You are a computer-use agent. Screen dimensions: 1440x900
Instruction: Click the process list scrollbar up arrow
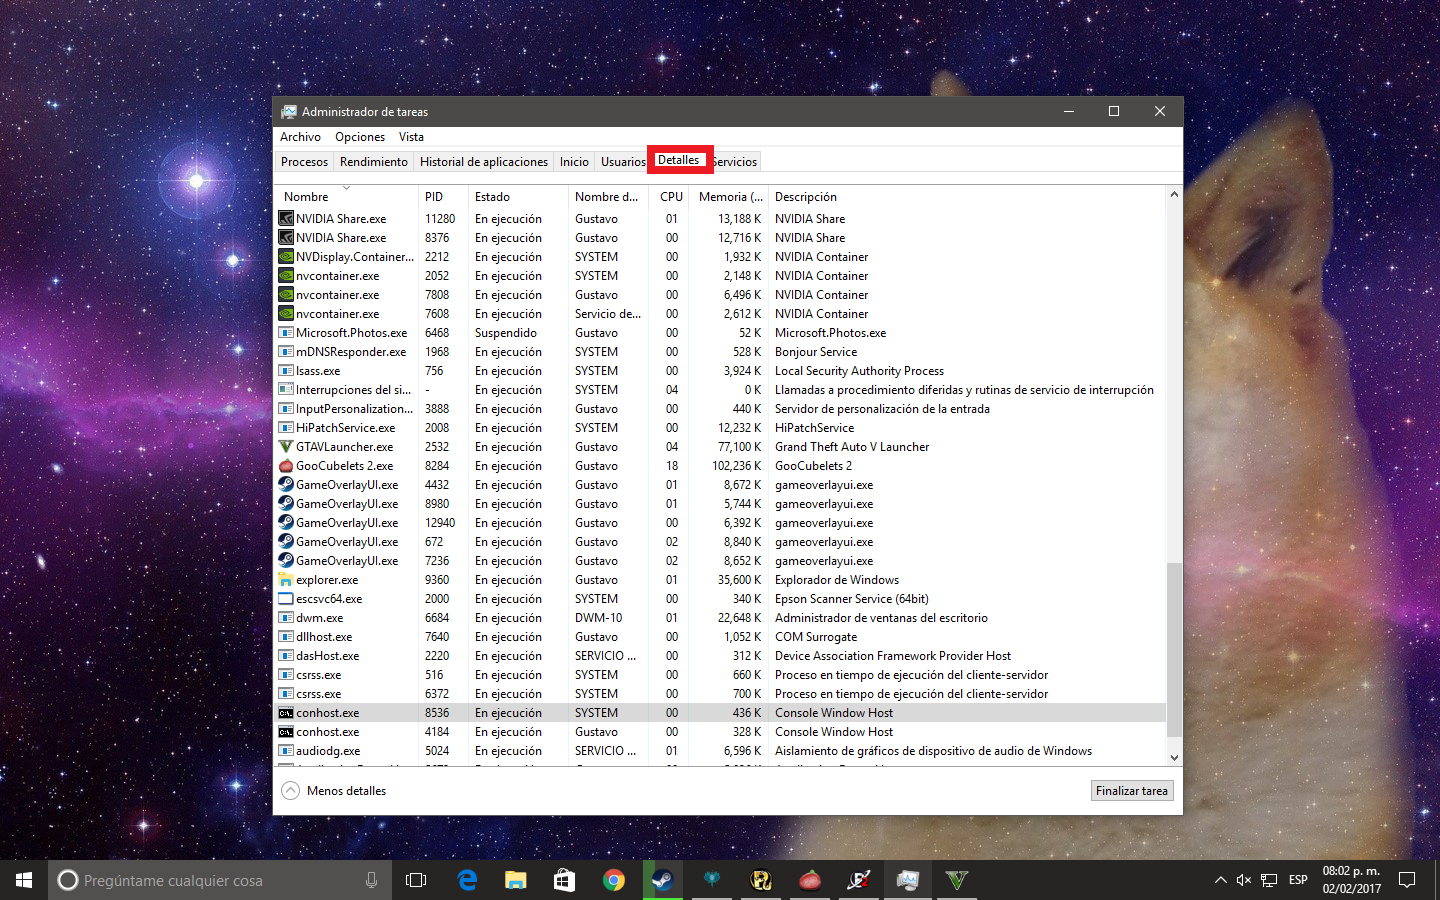(1174, 194)
